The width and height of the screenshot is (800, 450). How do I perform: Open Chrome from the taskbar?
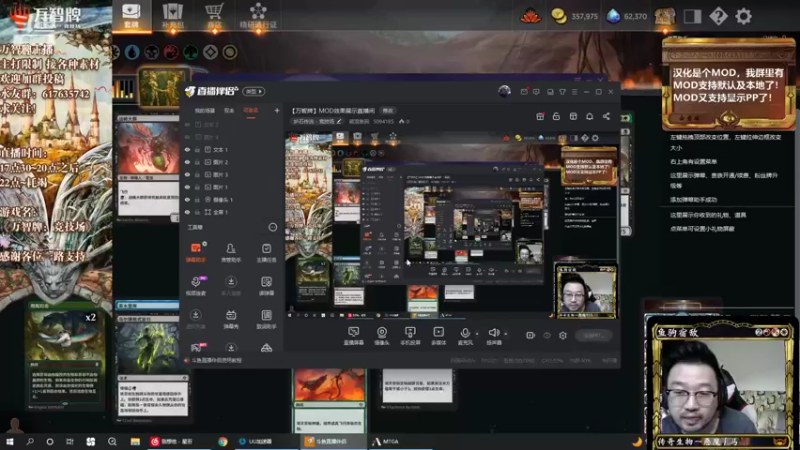click(x=222, y=441)
